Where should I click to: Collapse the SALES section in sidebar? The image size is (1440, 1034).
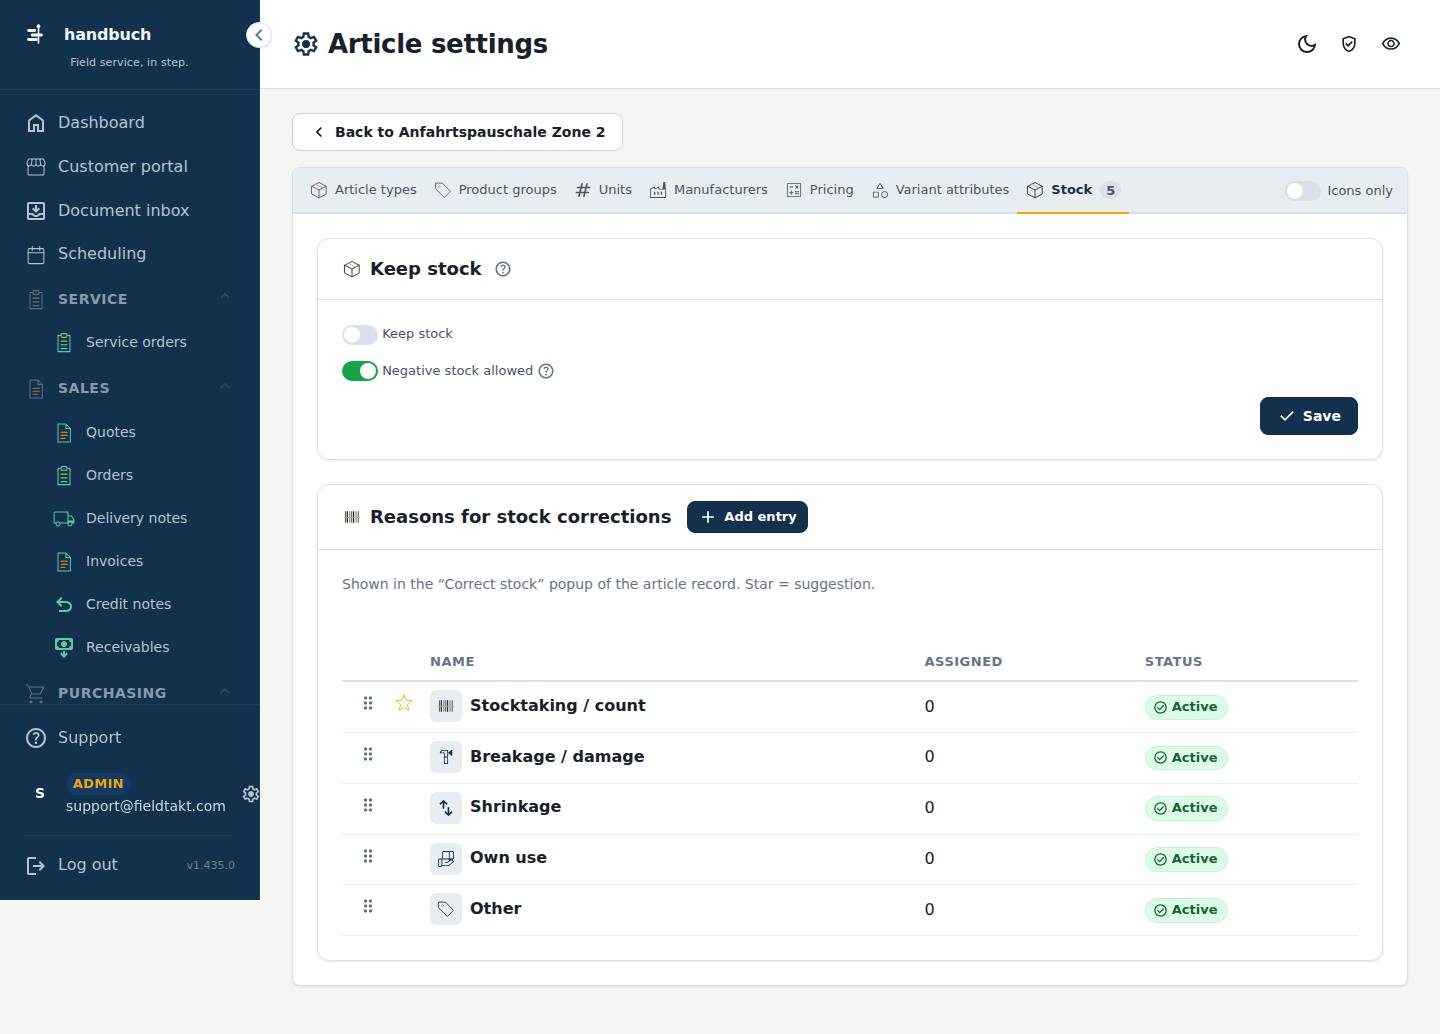225,387
